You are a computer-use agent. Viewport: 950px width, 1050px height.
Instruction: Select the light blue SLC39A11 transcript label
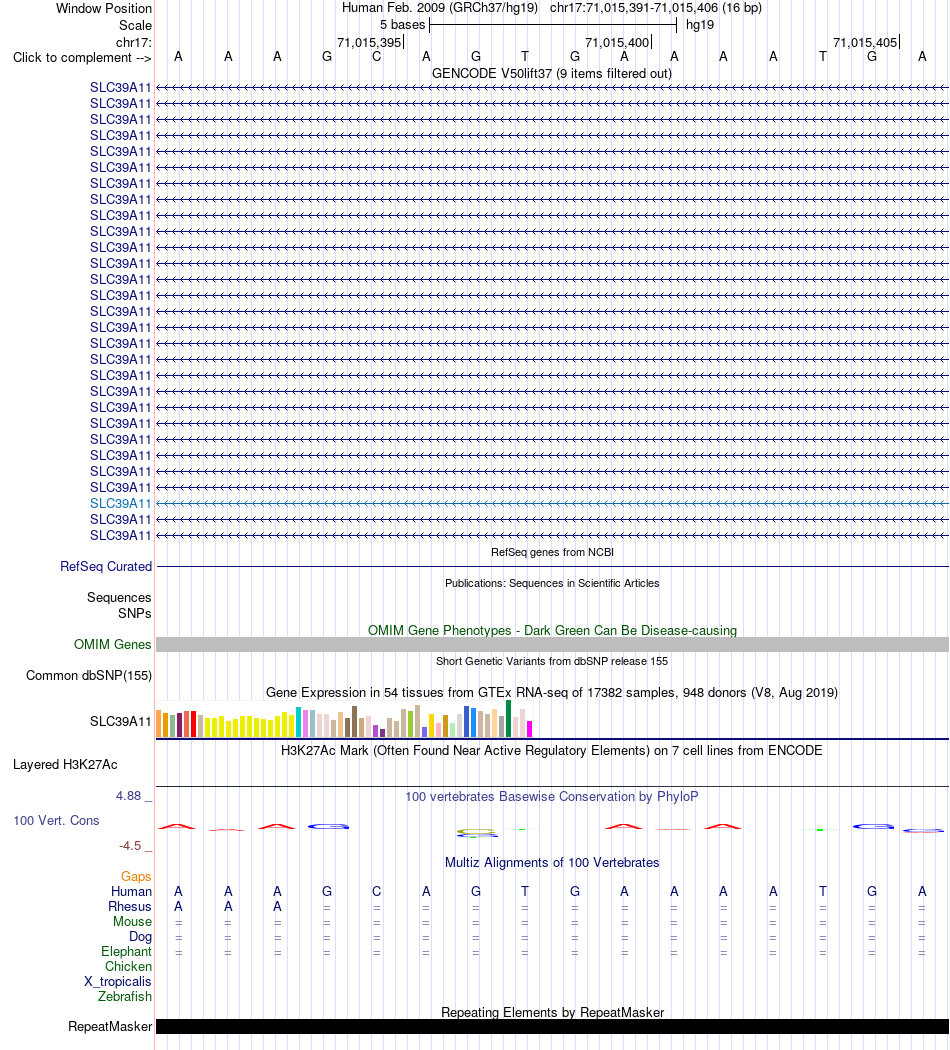tap(121, 504)
